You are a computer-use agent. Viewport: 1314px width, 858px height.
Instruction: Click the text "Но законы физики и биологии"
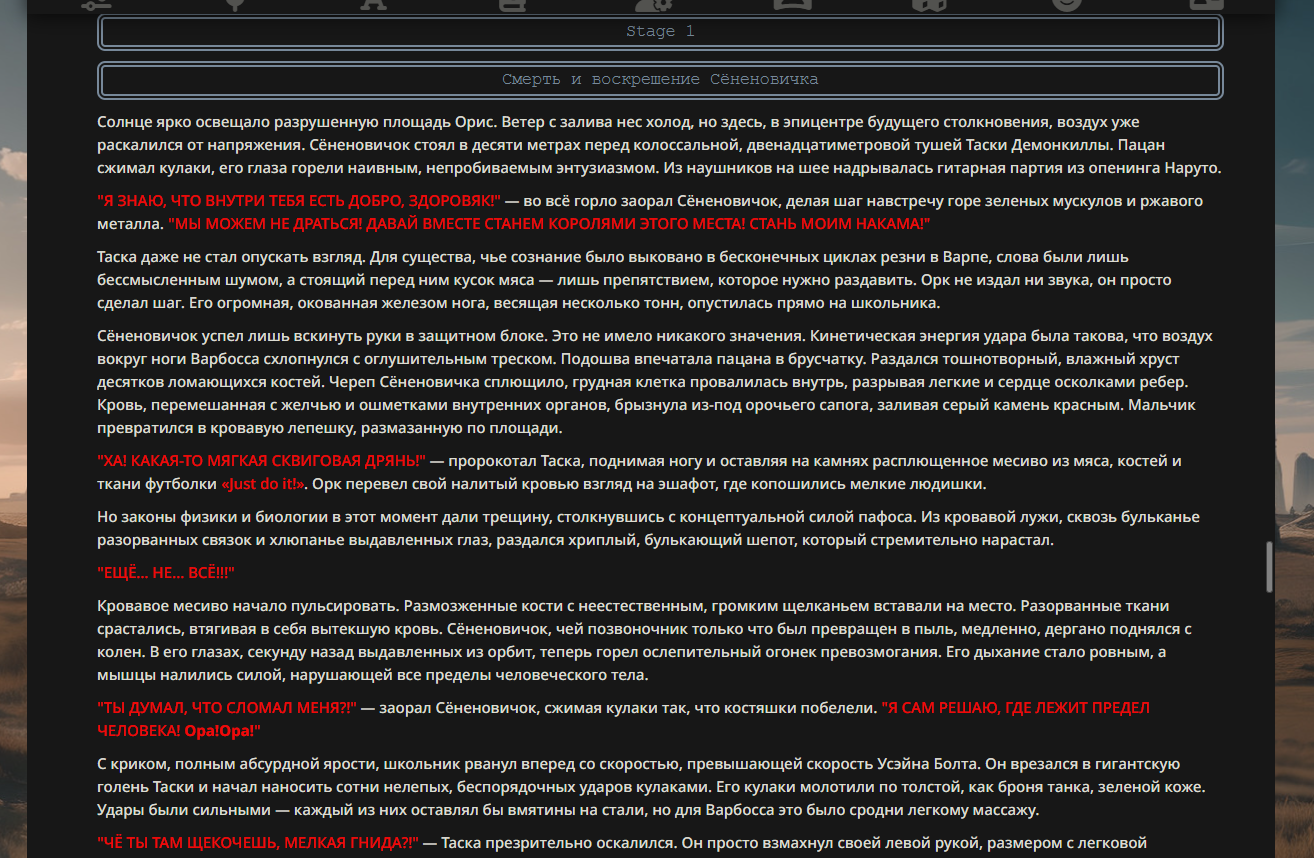[x=205, y=518]
